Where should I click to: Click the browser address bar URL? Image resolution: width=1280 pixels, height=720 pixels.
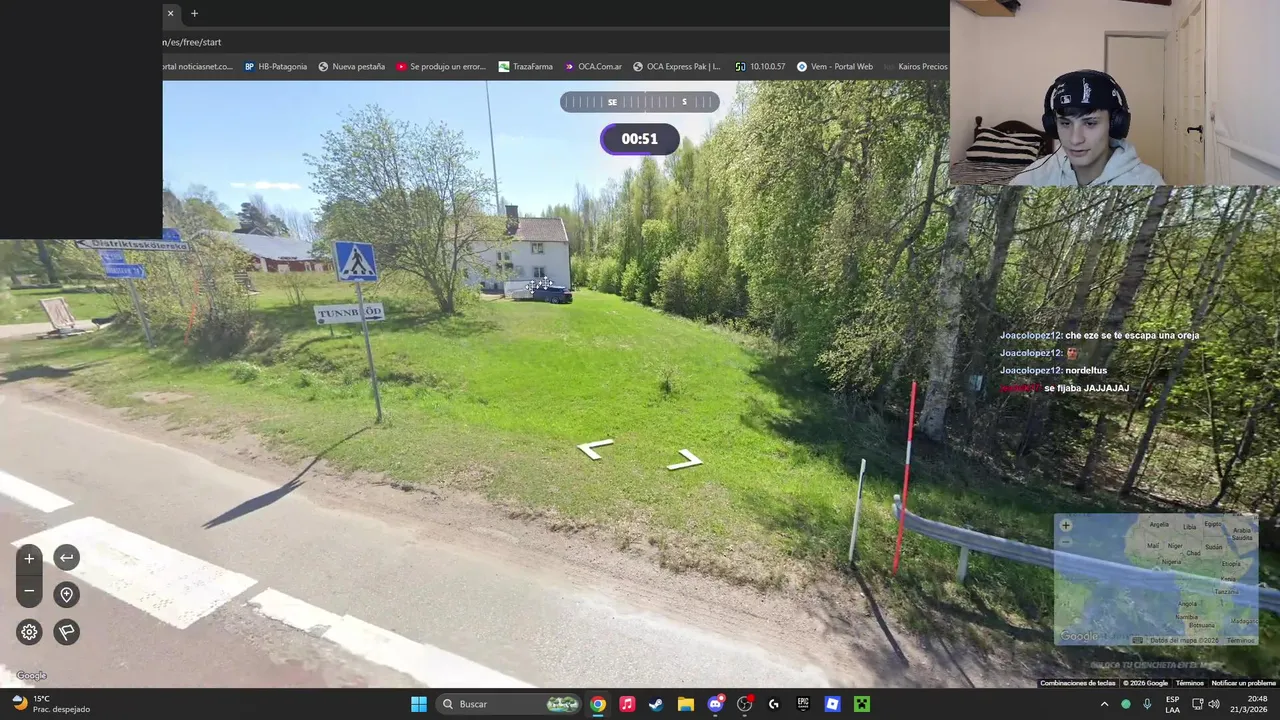pyautogui.click(x=192, y=42)
